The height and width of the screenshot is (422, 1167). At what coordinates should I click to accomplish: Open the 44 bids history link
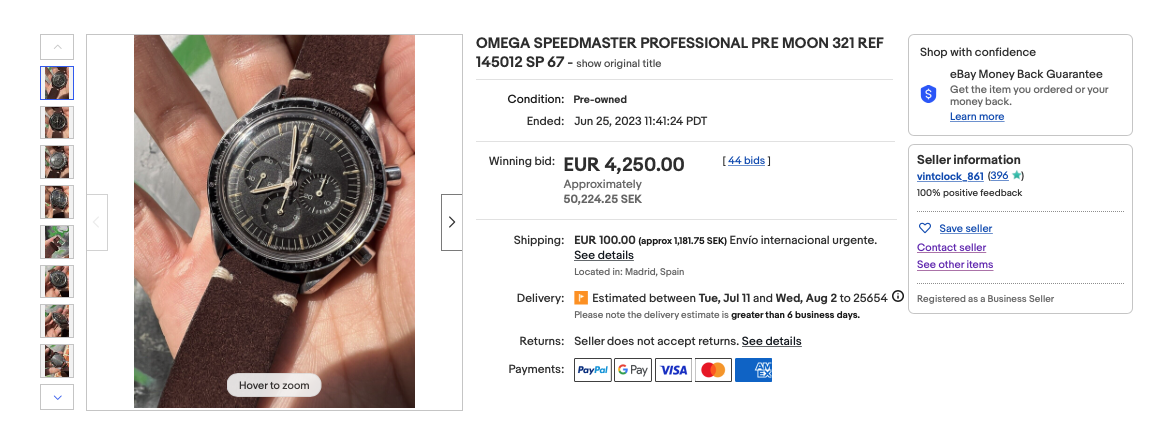point(746,160)
